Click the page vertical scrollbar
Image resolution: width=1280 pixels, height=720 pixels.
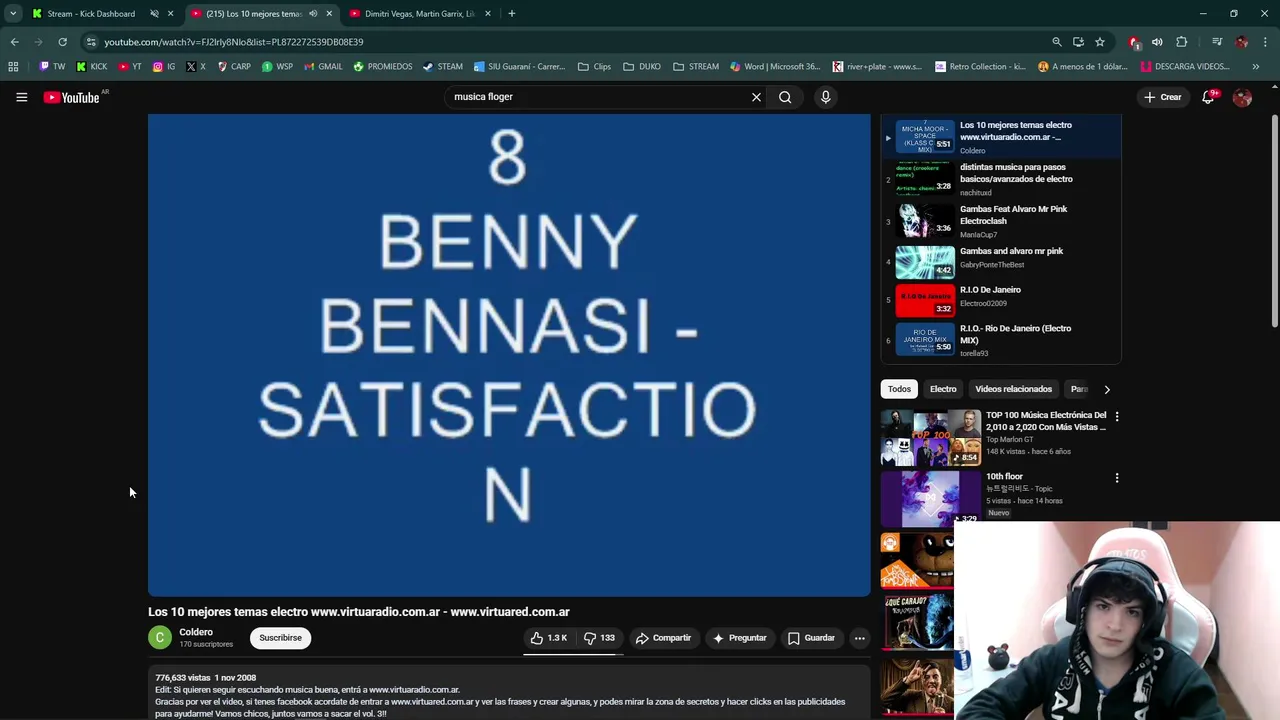[x=1274, y=220]
